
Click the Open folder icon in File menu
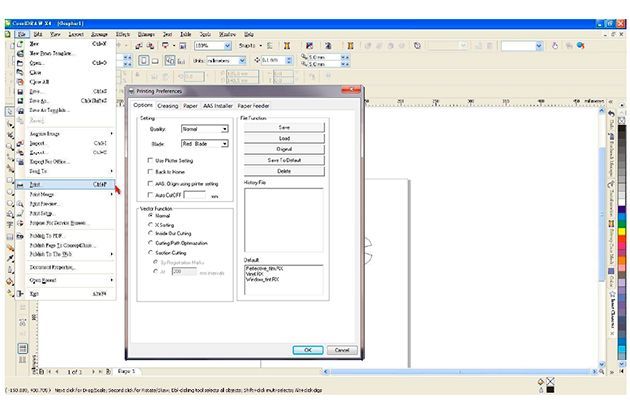pos(21,62)
